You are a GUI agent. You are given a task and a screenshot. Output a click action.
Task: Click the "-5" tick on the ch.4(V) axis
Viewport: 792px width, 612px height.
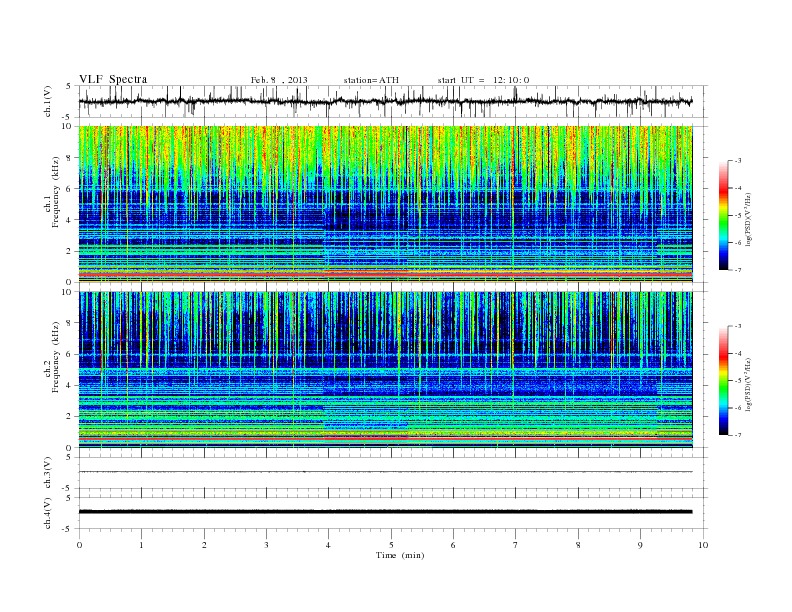tap(68, 529)
